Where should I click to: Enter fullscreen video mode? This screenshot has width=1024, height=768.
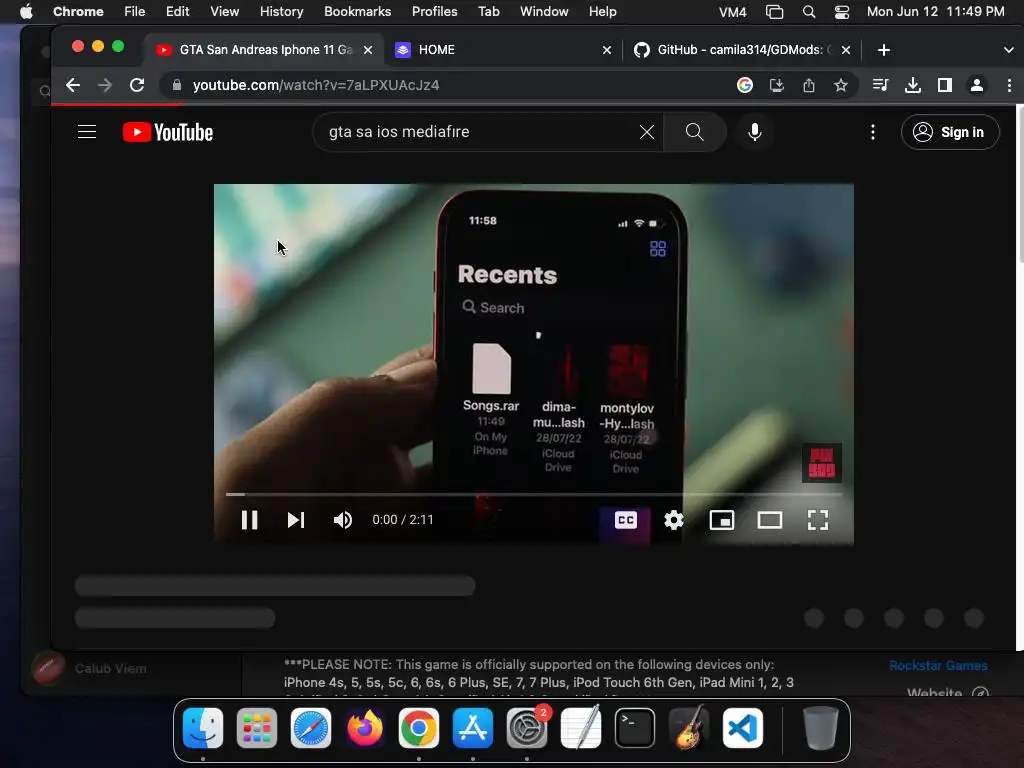coord(818,520)
